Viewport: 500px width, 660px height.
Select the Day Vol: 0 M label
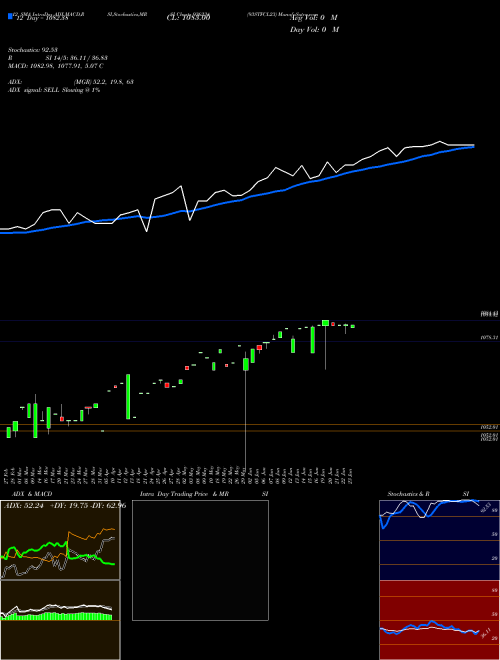[314, 29]
